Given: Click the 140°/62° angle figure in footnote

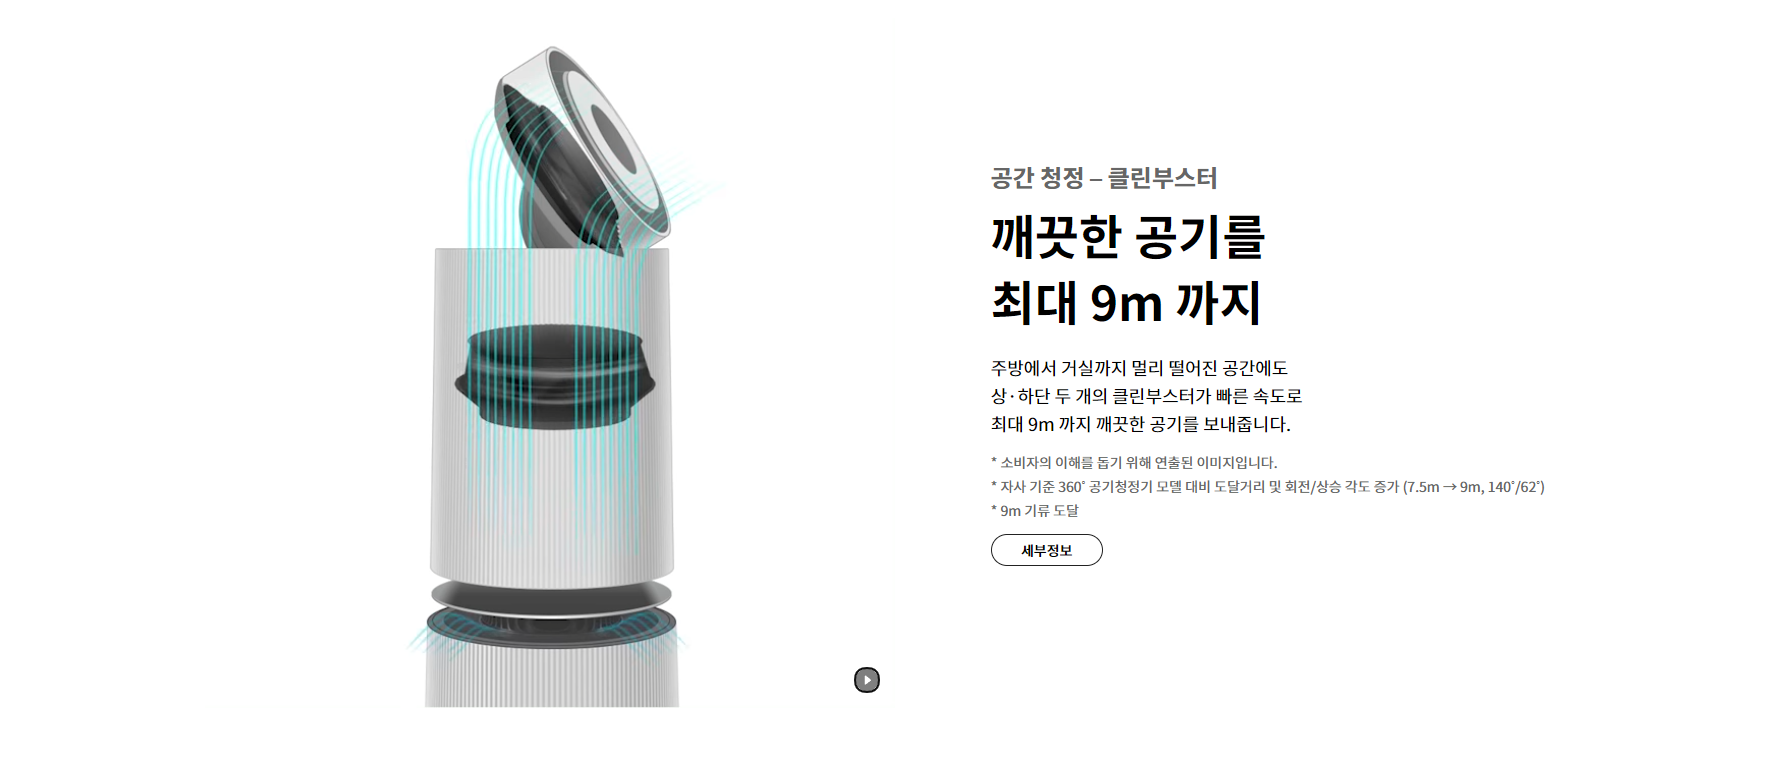Looking at the screenshot, I should [1515, 487].
